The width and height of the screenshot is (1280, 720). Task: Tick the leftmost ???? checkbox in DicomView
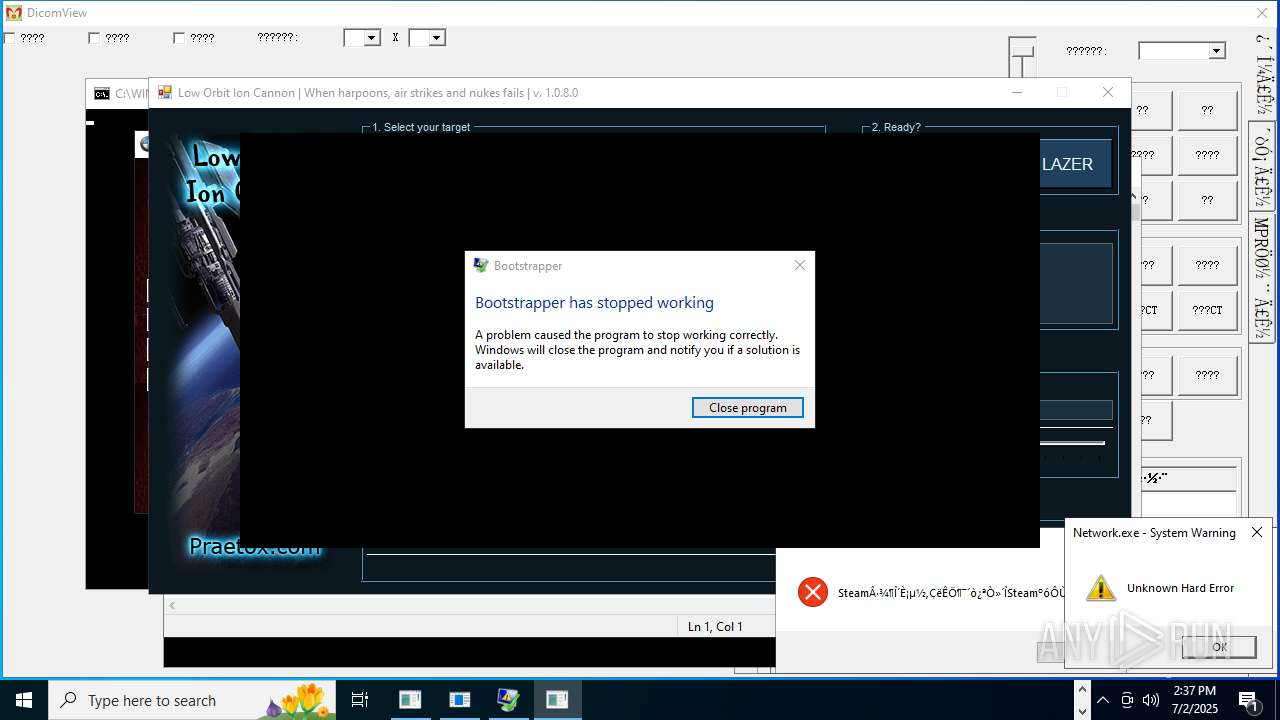[x=9, y=38]
